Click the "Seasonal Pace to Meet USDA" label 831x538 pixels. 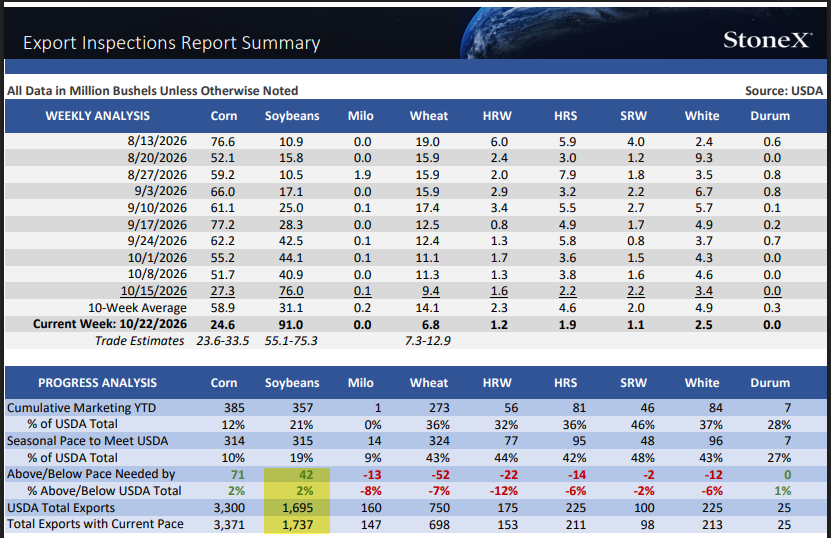[x=87, y=441]
